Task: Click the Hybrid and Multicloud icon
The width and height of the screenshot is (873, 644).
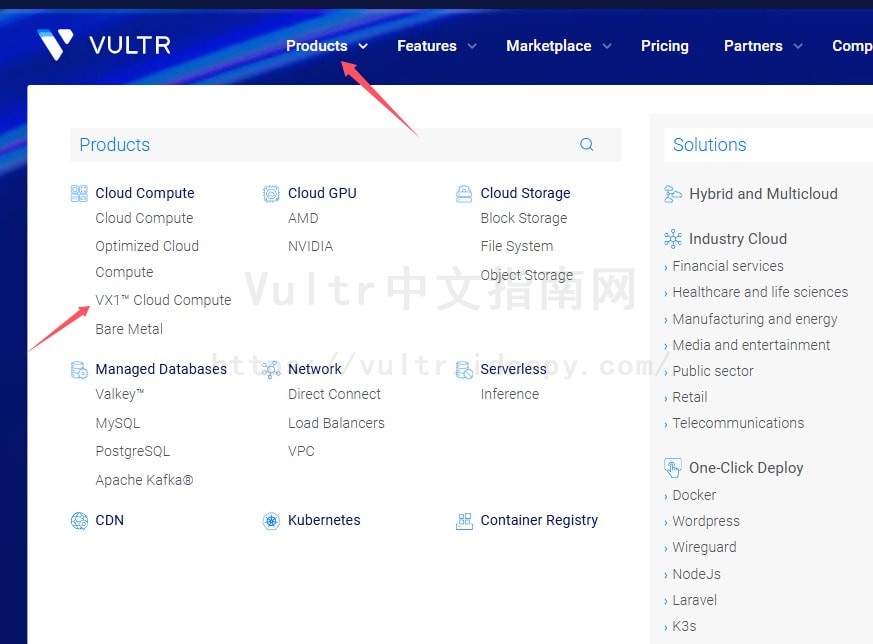Action: [672, 194]
